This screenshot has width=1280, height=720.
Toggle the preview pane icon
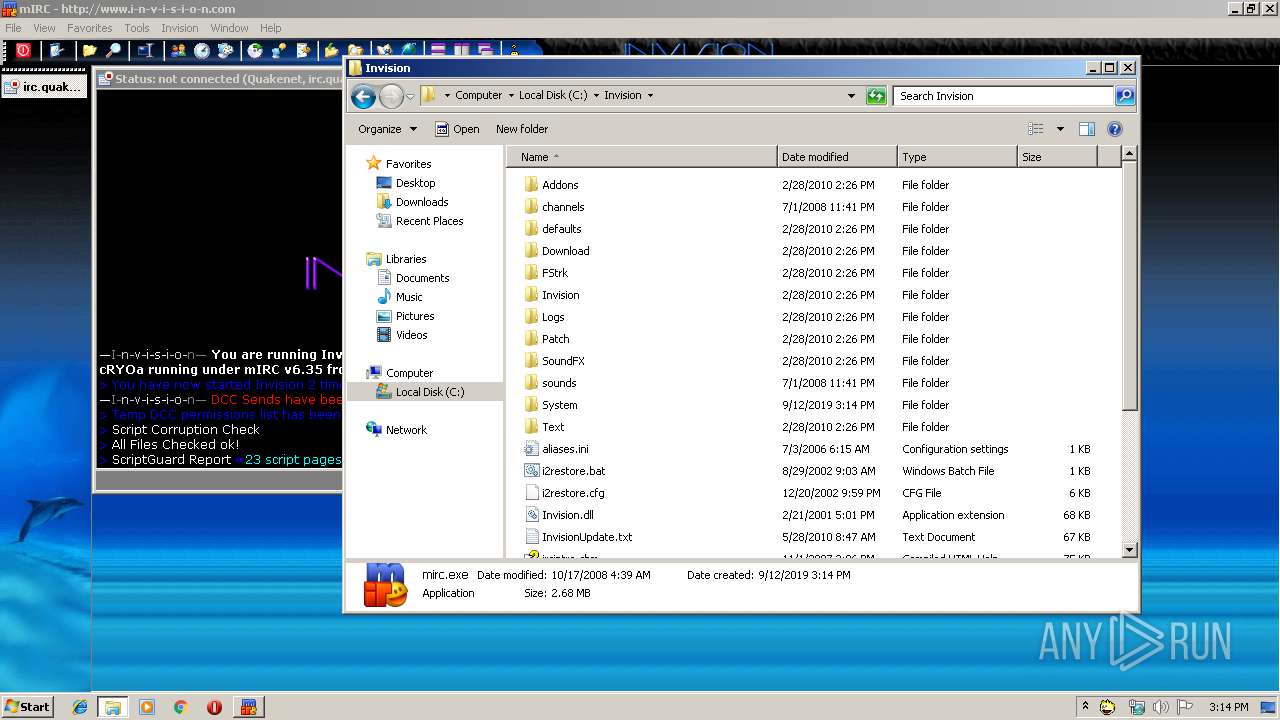coord(1087,129)
